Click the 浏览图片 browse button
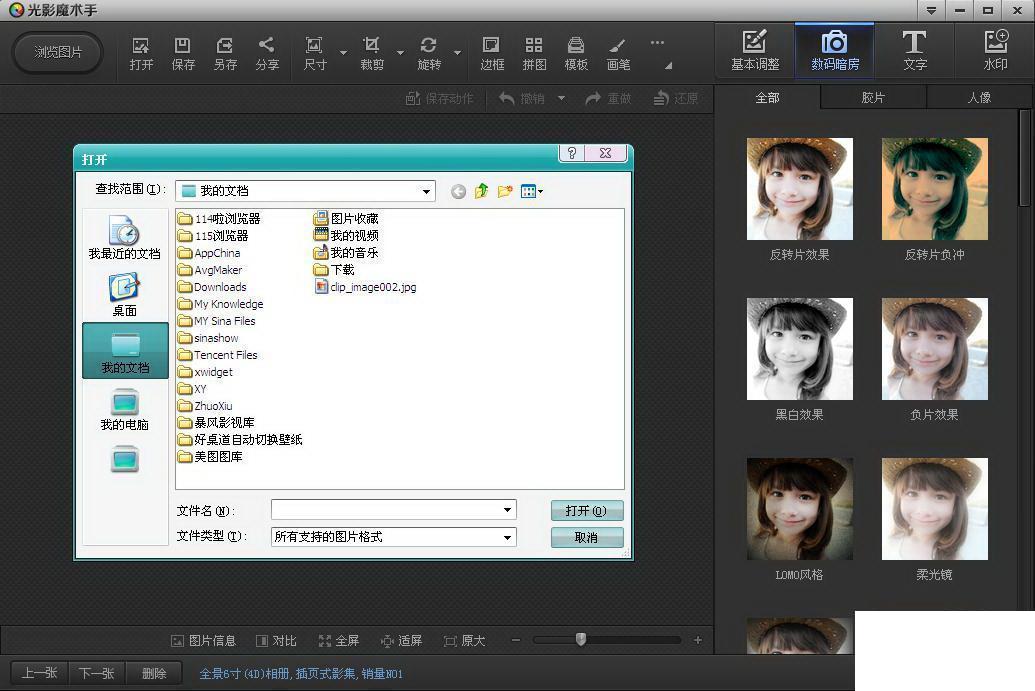This screenshot has height=691, width=1035. pyautogui.click(x=58, y=52)
